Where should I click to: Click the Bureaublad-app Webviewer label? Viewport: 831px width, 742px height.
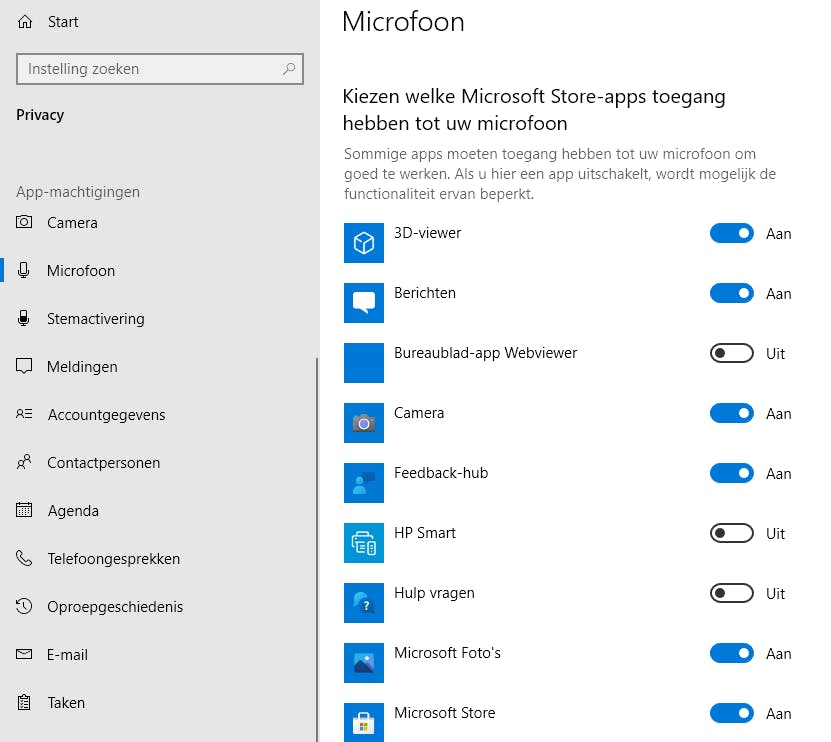pos(485,353)
